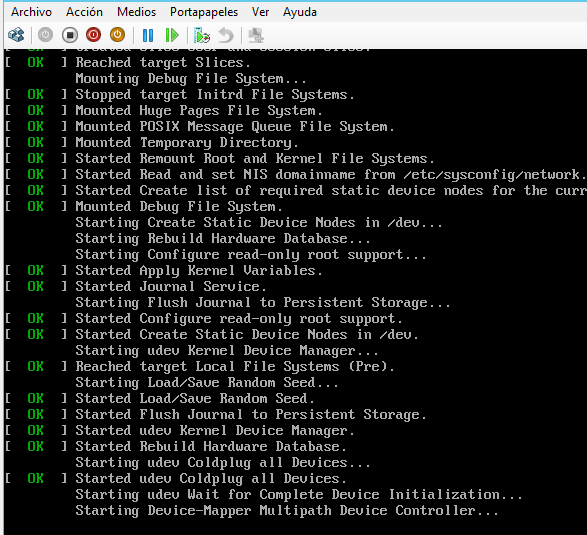Click 'Starting Configure read-only root support...' line
Screen dimensions: 587x535
(251, 255)
